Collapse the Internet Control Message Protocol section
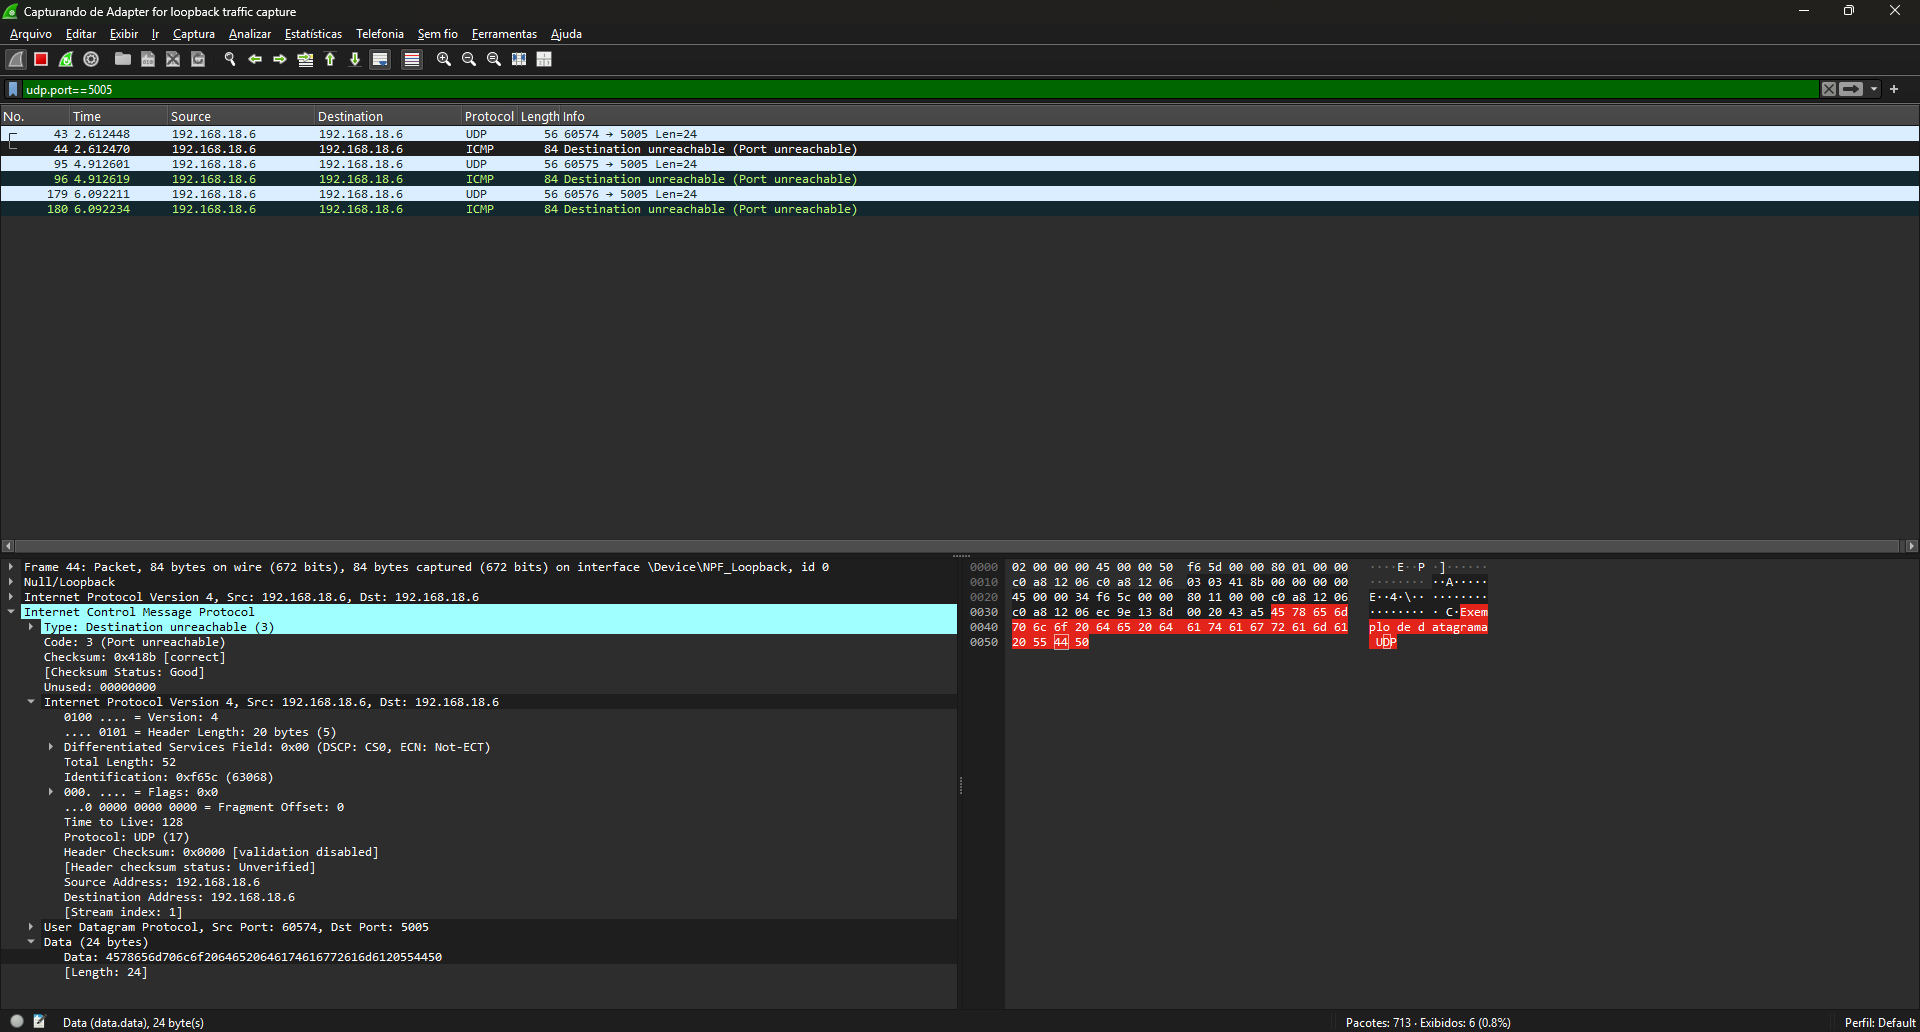The image size is (1920, 1032). coord(11,612)
